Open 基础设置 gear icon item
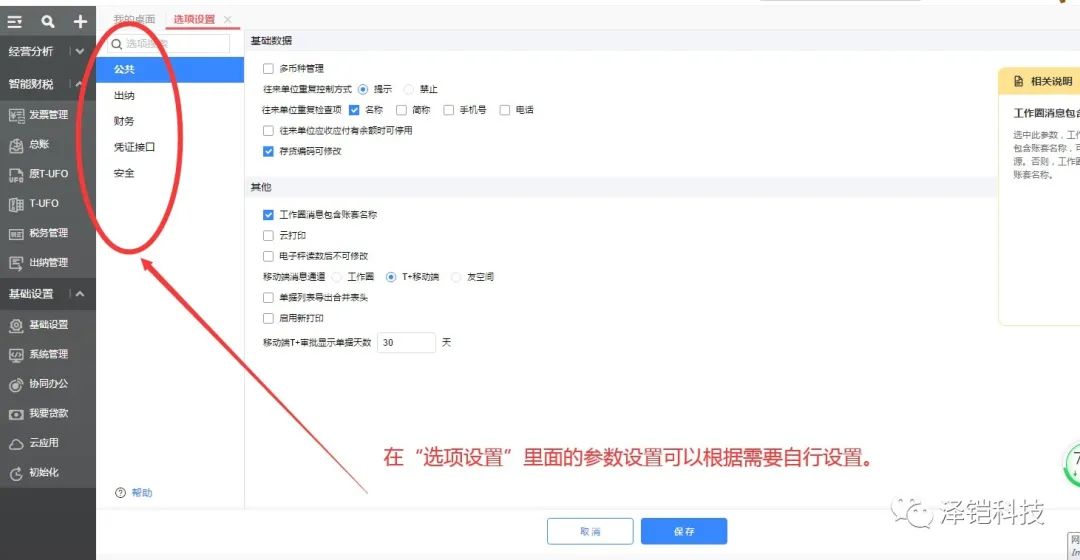The image size is (1080, 560). click(x=16, y=325)
